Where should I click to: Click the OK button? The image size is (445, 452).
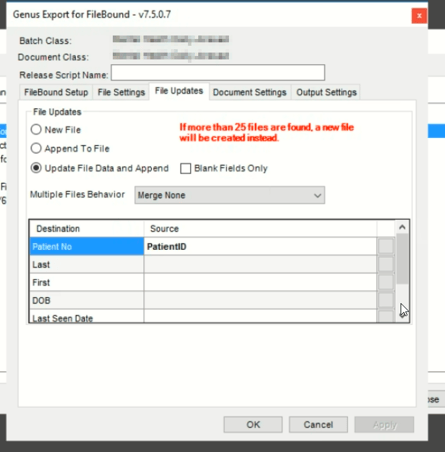click(x=253, y=425)
